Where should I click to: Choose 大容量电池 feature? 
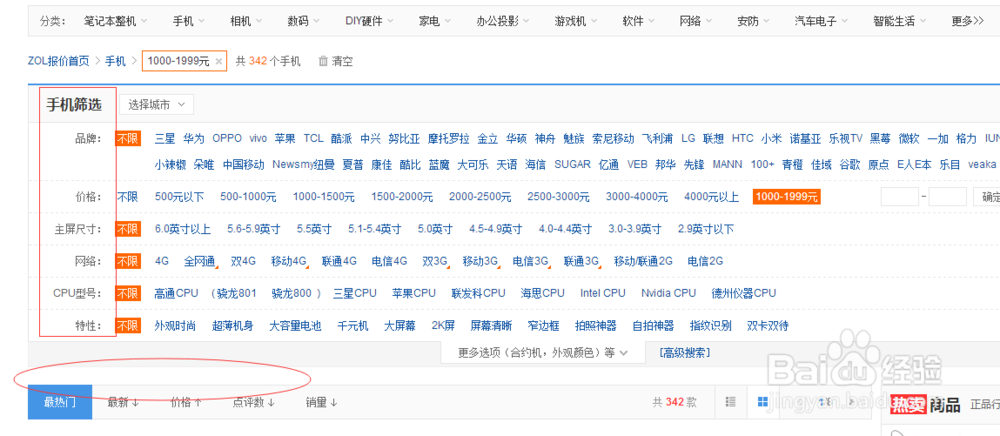[295, 326]
